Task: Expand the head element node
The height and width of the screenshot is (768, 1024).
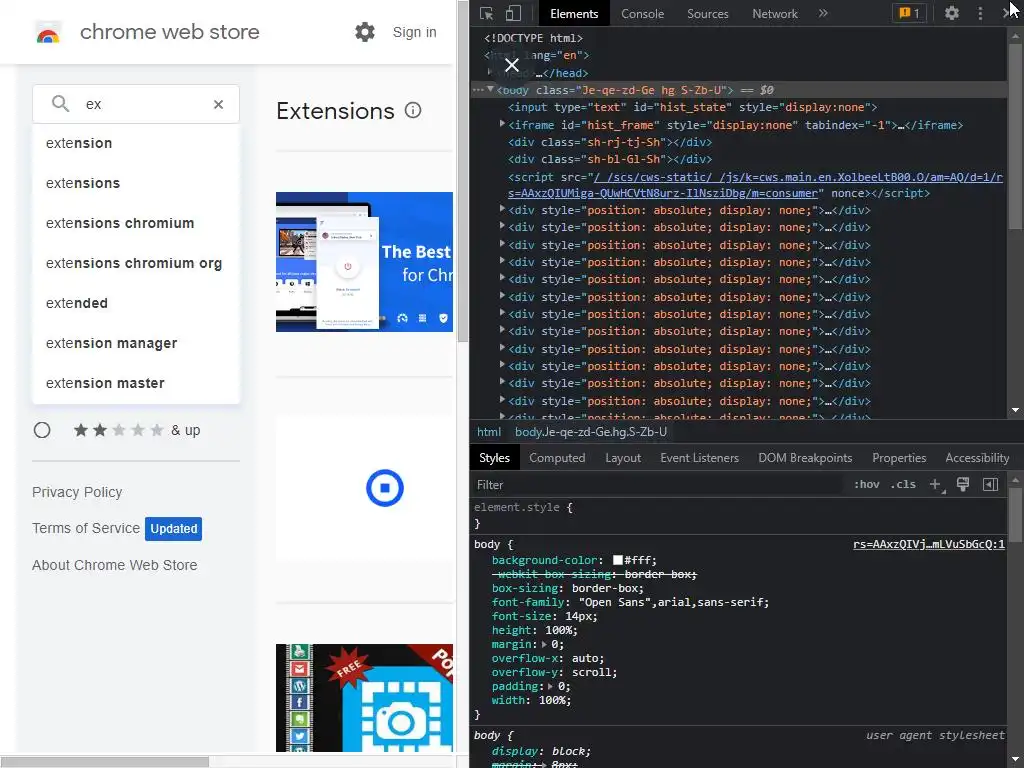Action: (x=490, y=72)
